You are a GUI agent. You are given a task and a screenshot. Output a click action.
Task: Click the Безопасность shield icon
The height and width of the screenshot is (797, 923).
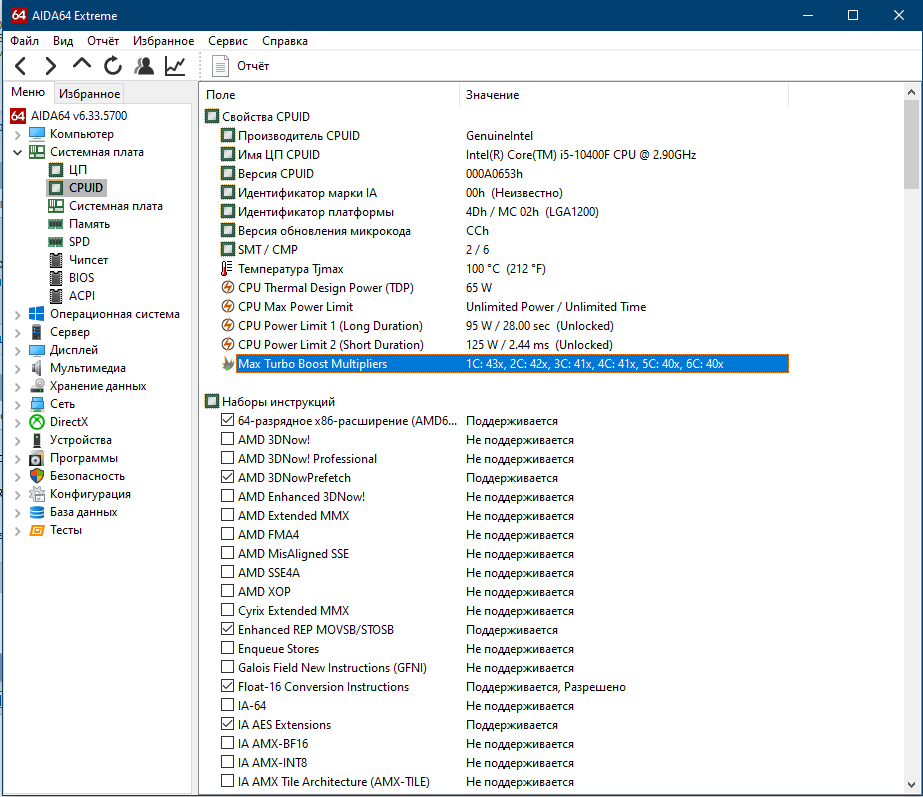37,476
